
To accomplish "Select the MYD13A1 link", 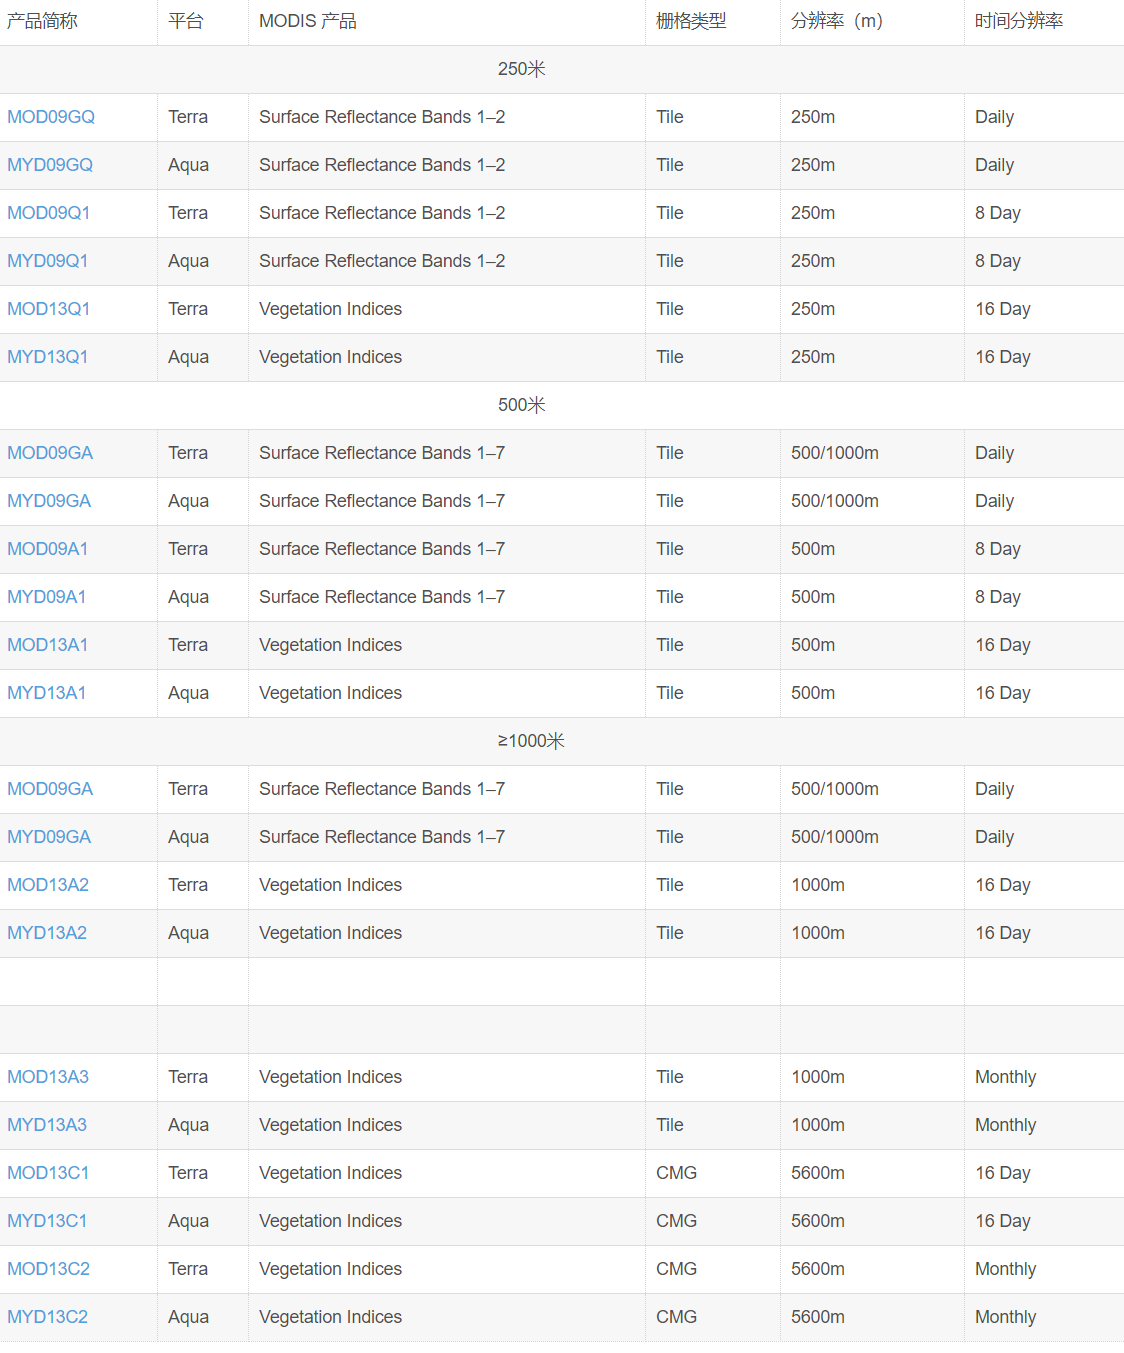I will point(47,693).
